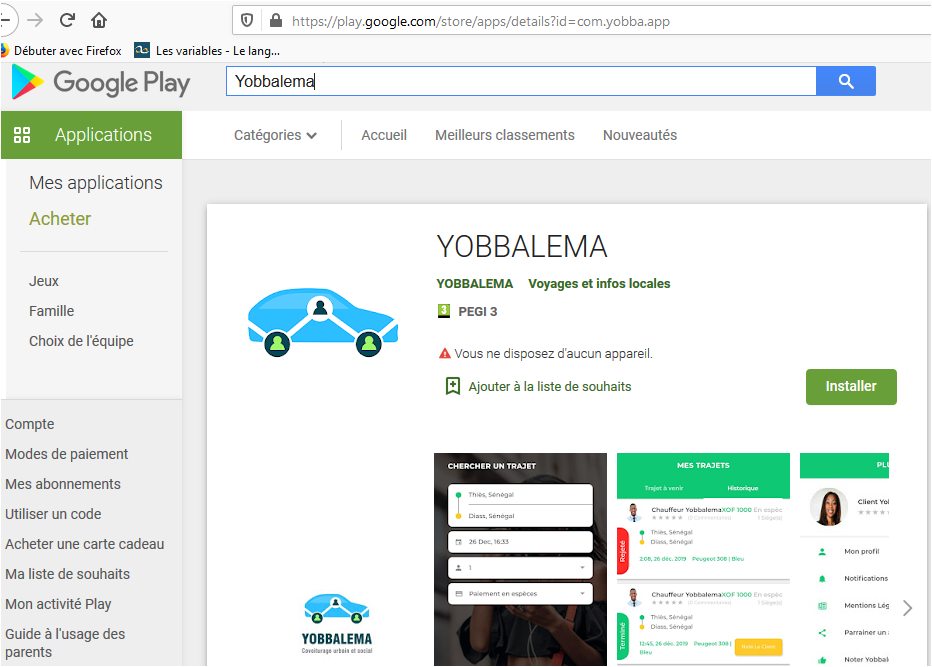
Task: Click the browser forward arrow
Action: (35, 20)
